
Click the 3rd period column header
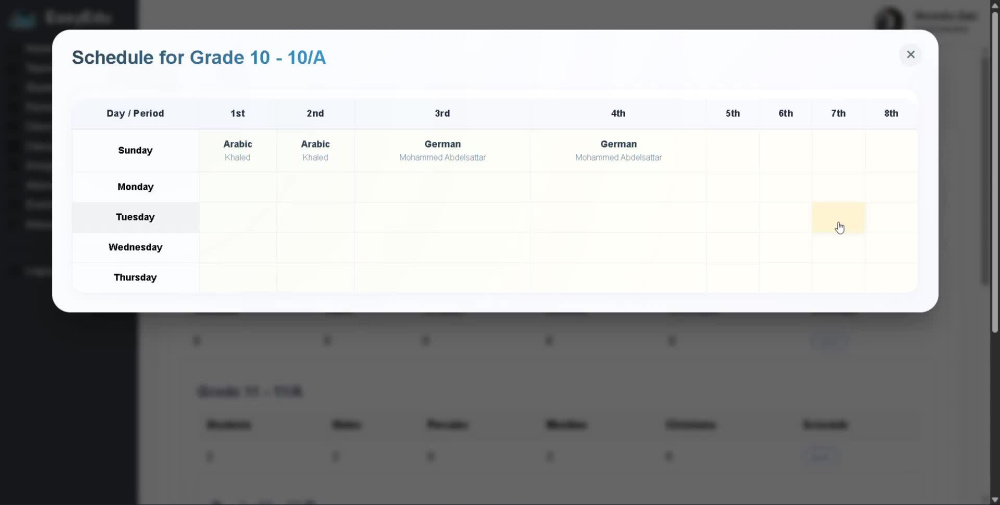point(442,113)
